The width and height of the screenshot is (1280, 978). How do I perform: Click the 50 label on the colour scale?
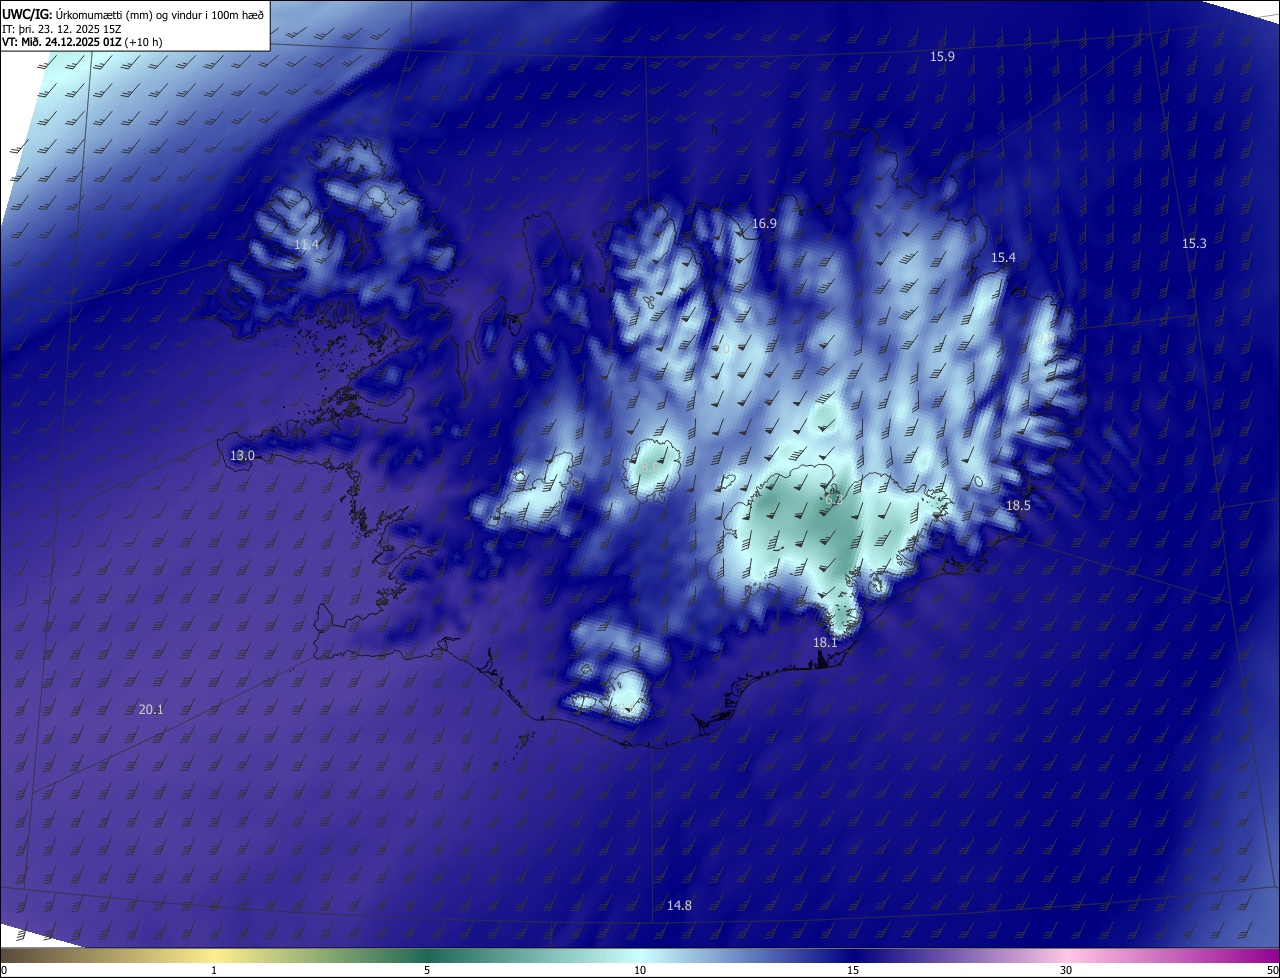click(1273, 971)
